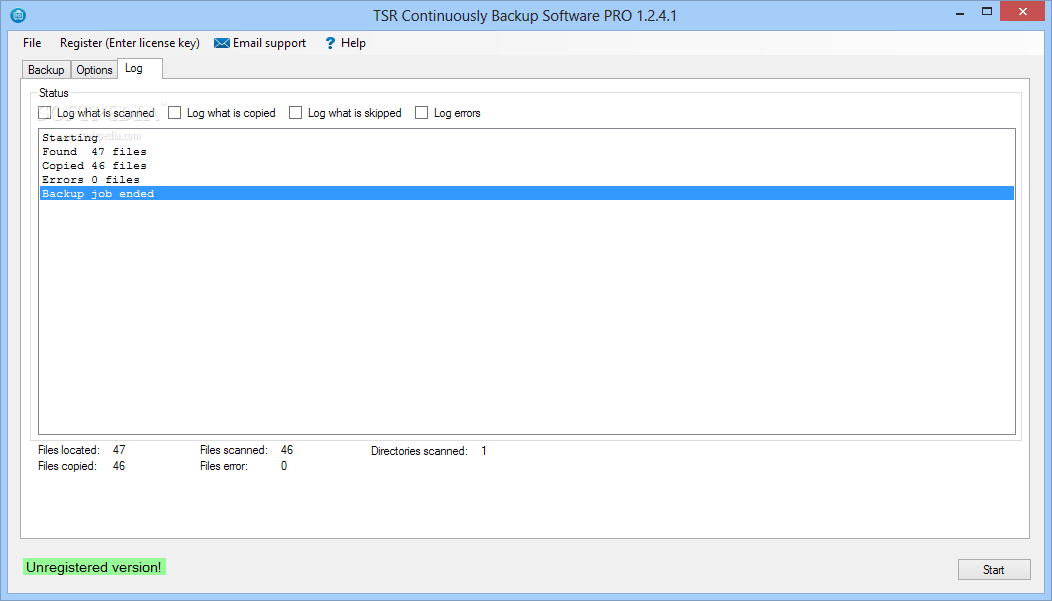Select the 'Backup job ended' log line
Screen dimensions: 1052x601
coord(527,193)
